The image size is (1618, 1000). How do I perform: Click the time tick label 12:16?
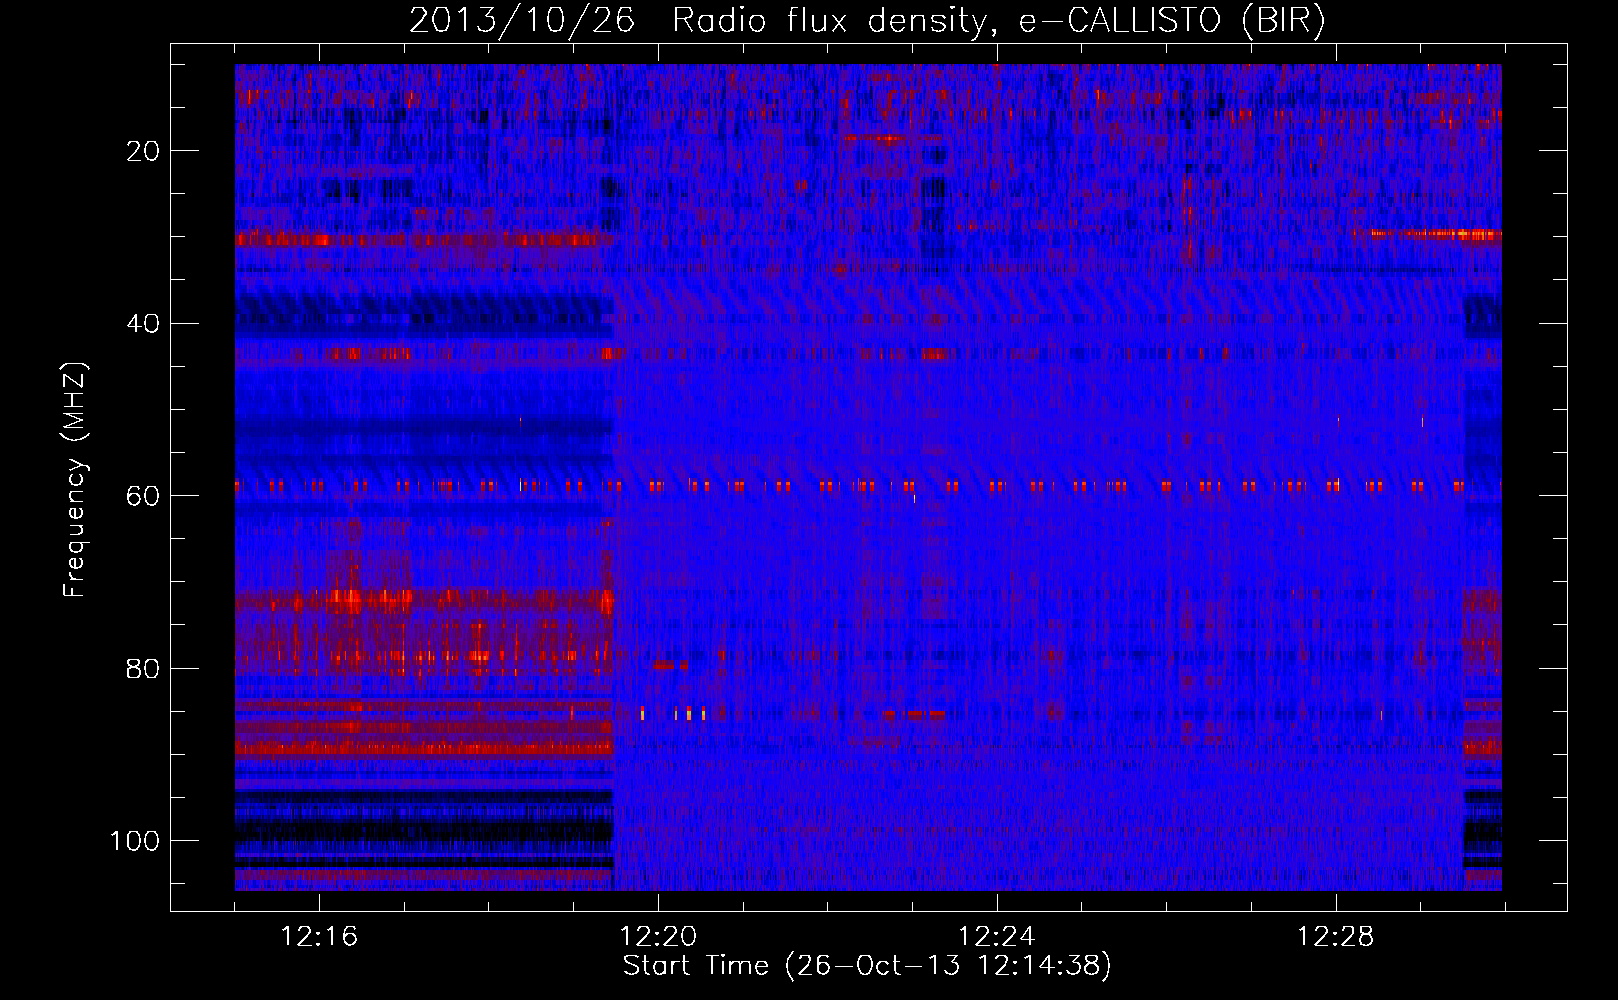(x=319, y=937)
